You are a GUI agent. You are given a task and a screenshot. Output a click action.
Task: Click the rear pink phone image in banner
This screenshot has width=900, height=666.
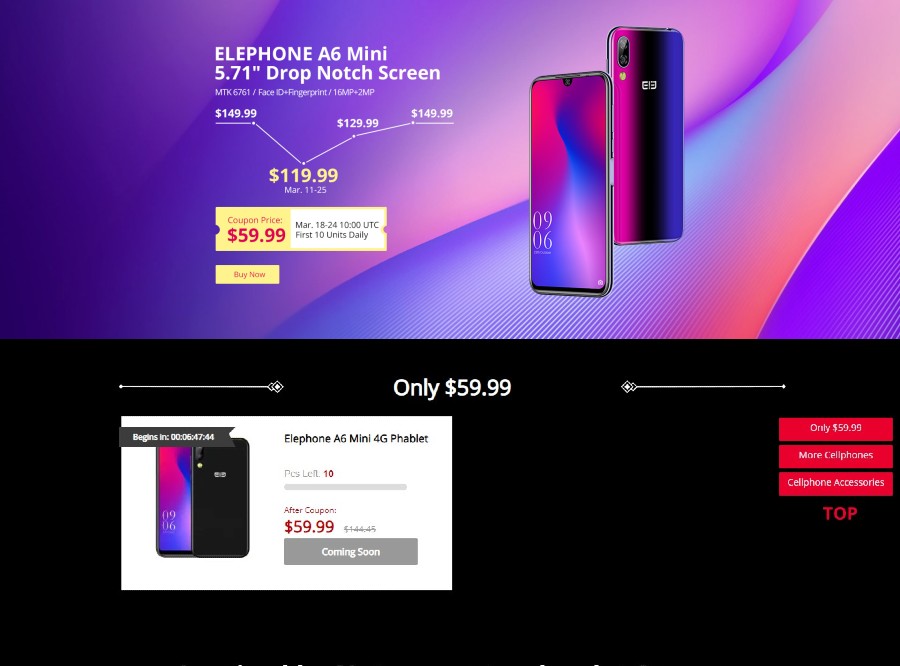pos(646,135)
